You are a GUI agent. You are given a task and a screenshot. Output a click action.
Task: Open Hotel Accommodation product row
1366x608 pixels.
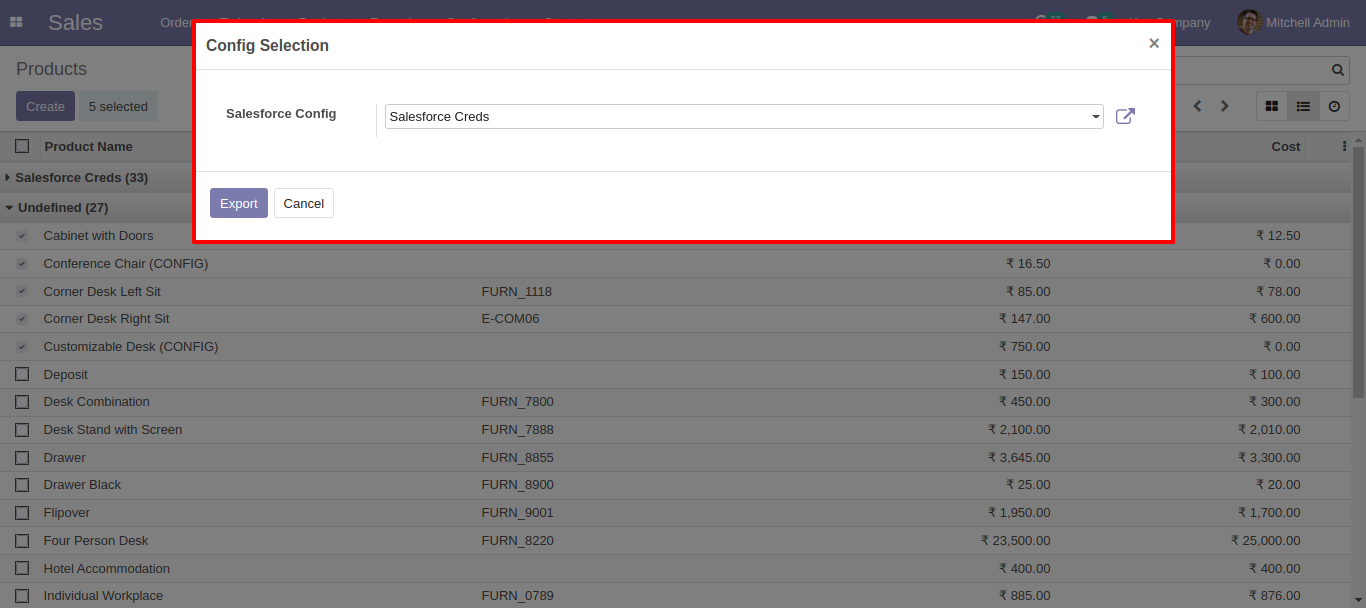click(x=107, y=569)
